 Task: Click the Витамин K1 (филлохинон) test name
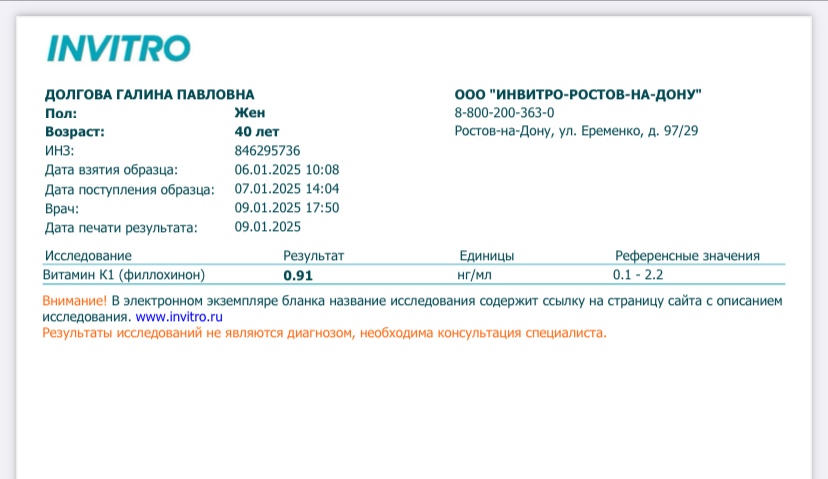click(124, 275)
